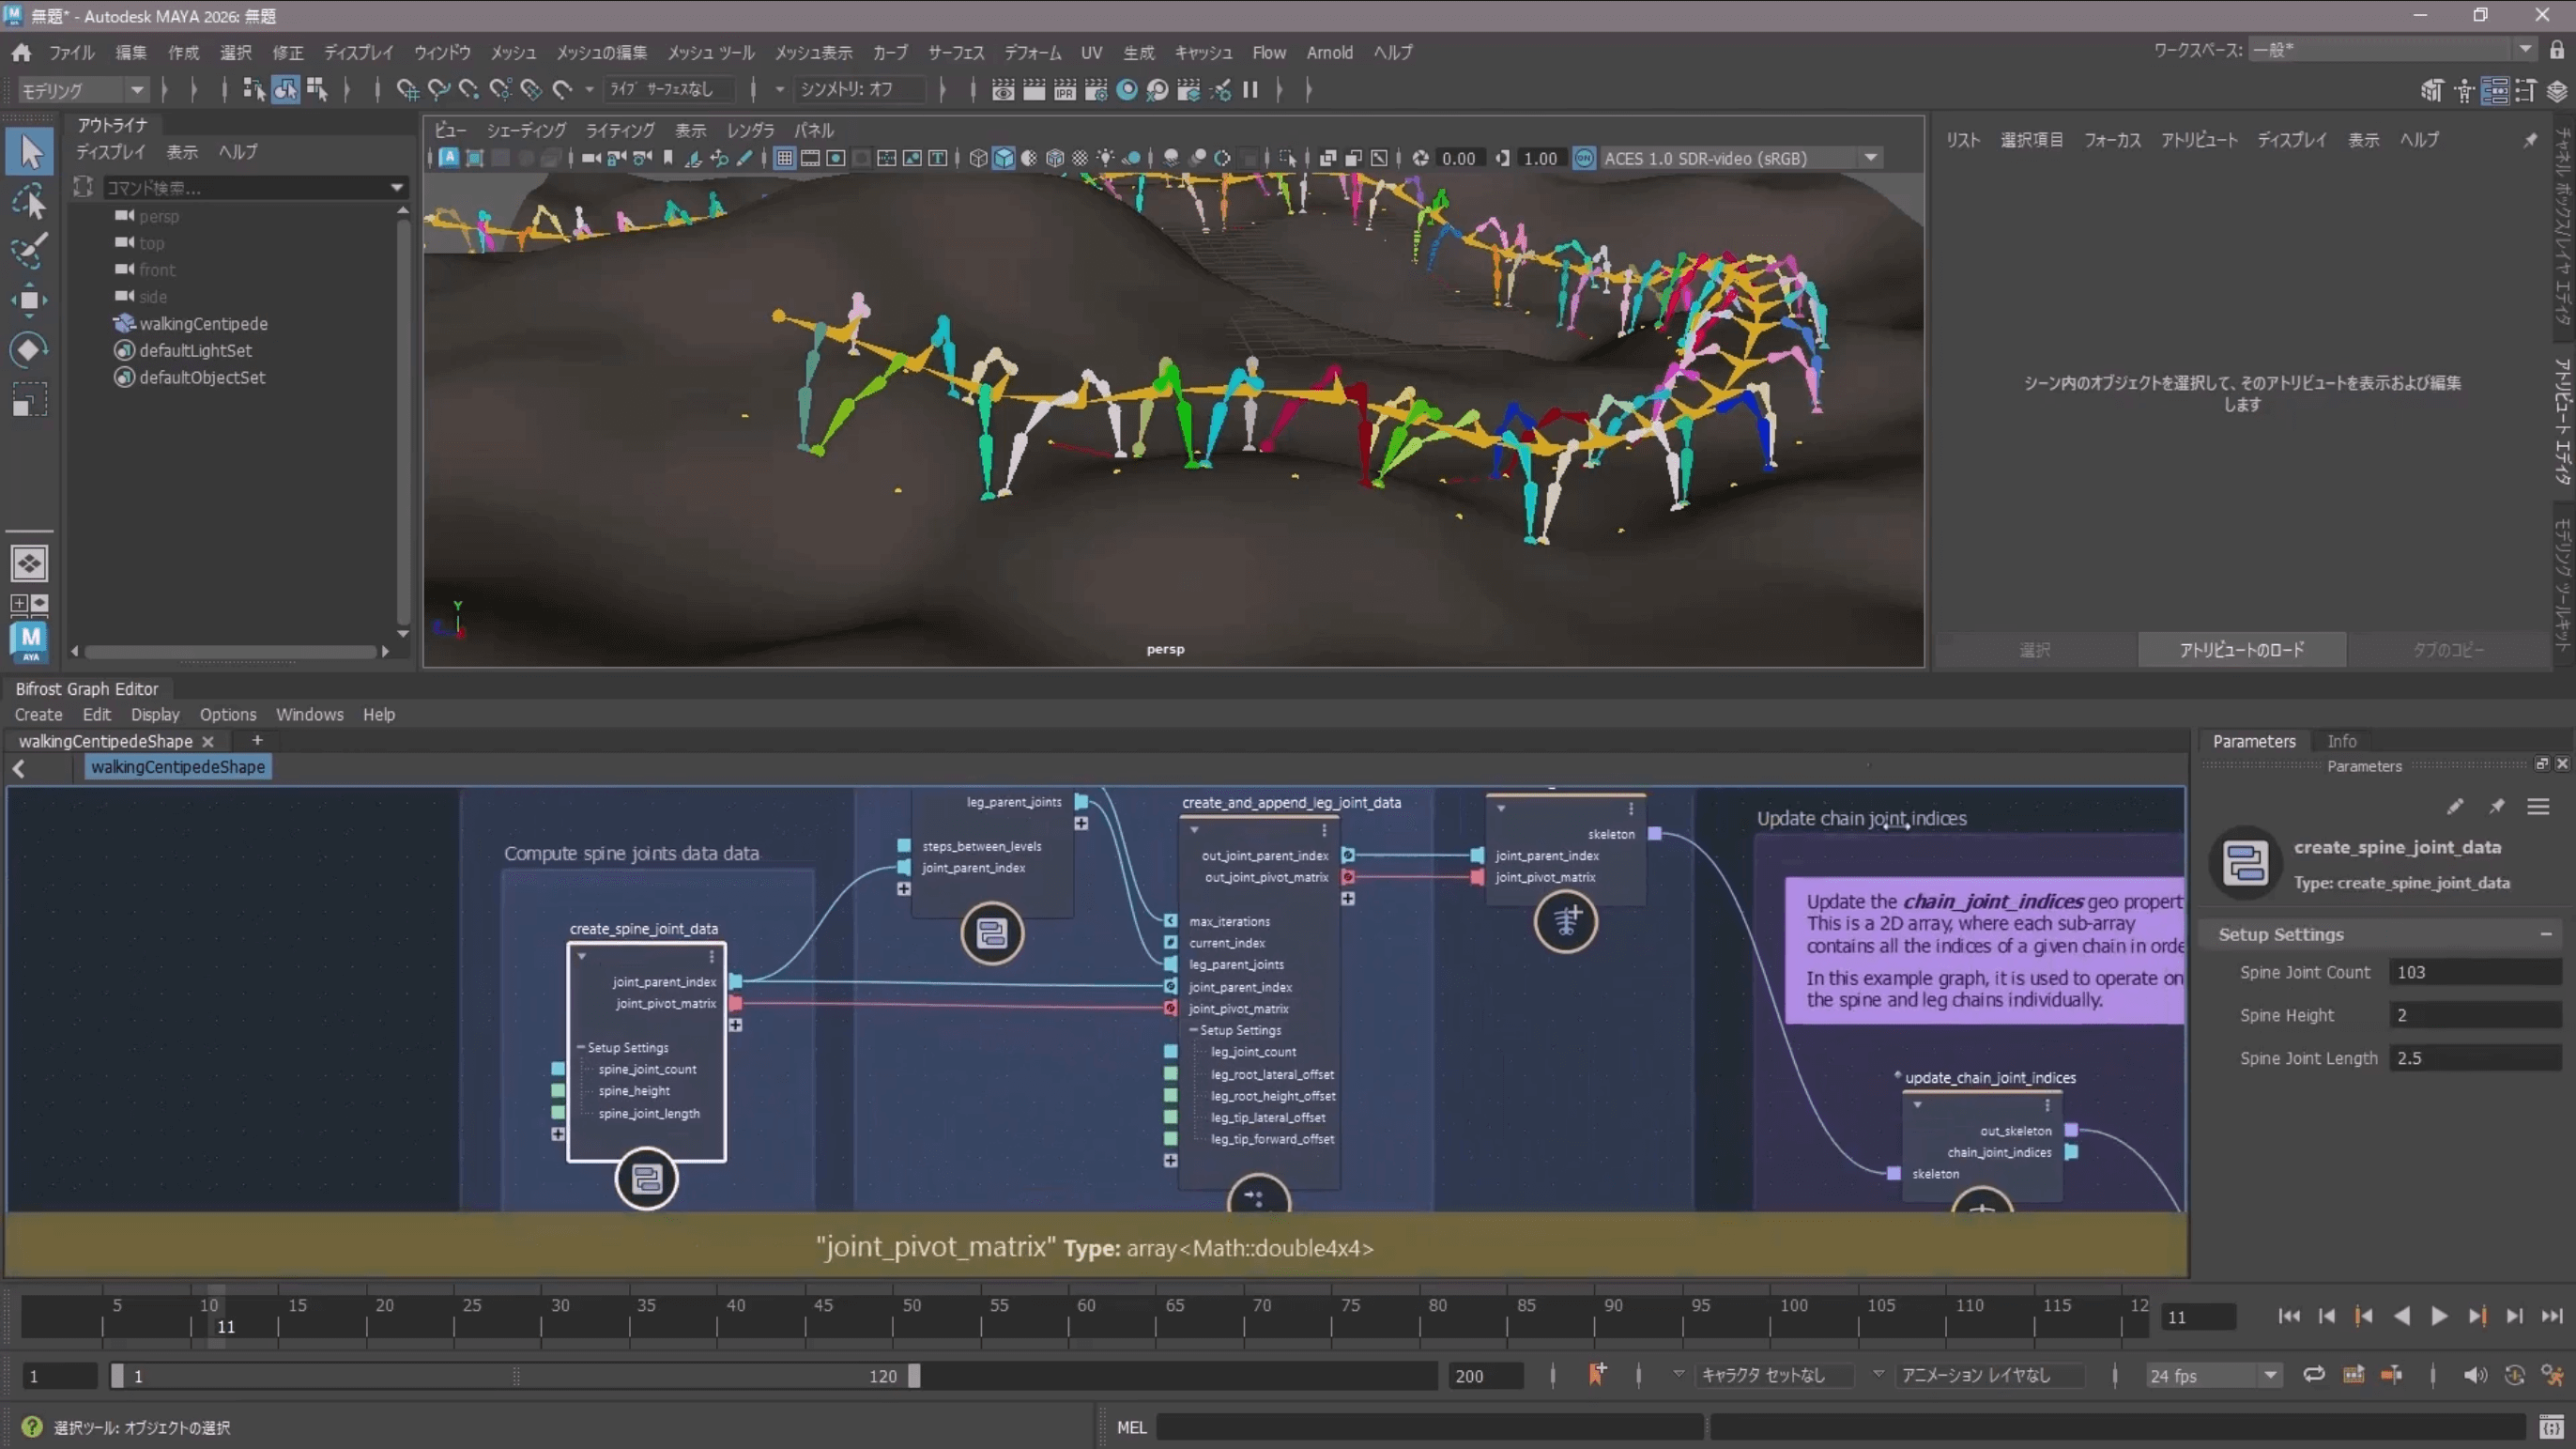The image size is (2576, 1449).
Task: Click walkingCentipedeShape breadcrumb button
Action: pos(178,767)
